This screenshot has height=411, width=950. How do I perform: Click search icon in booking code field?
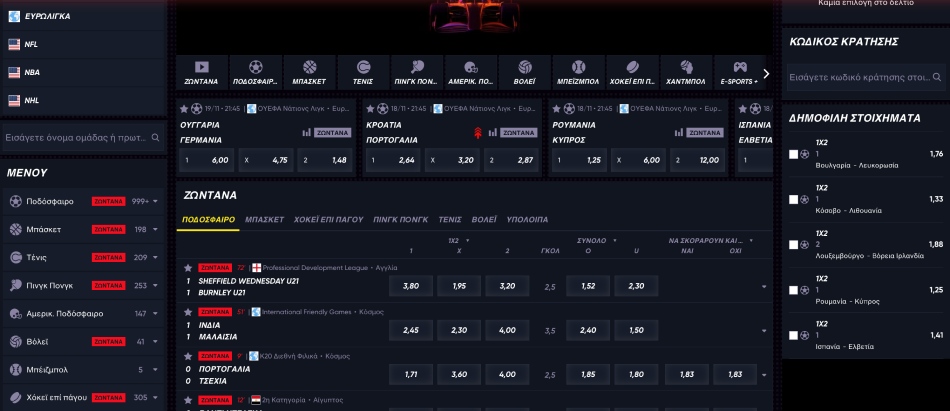tap(937, 78)
